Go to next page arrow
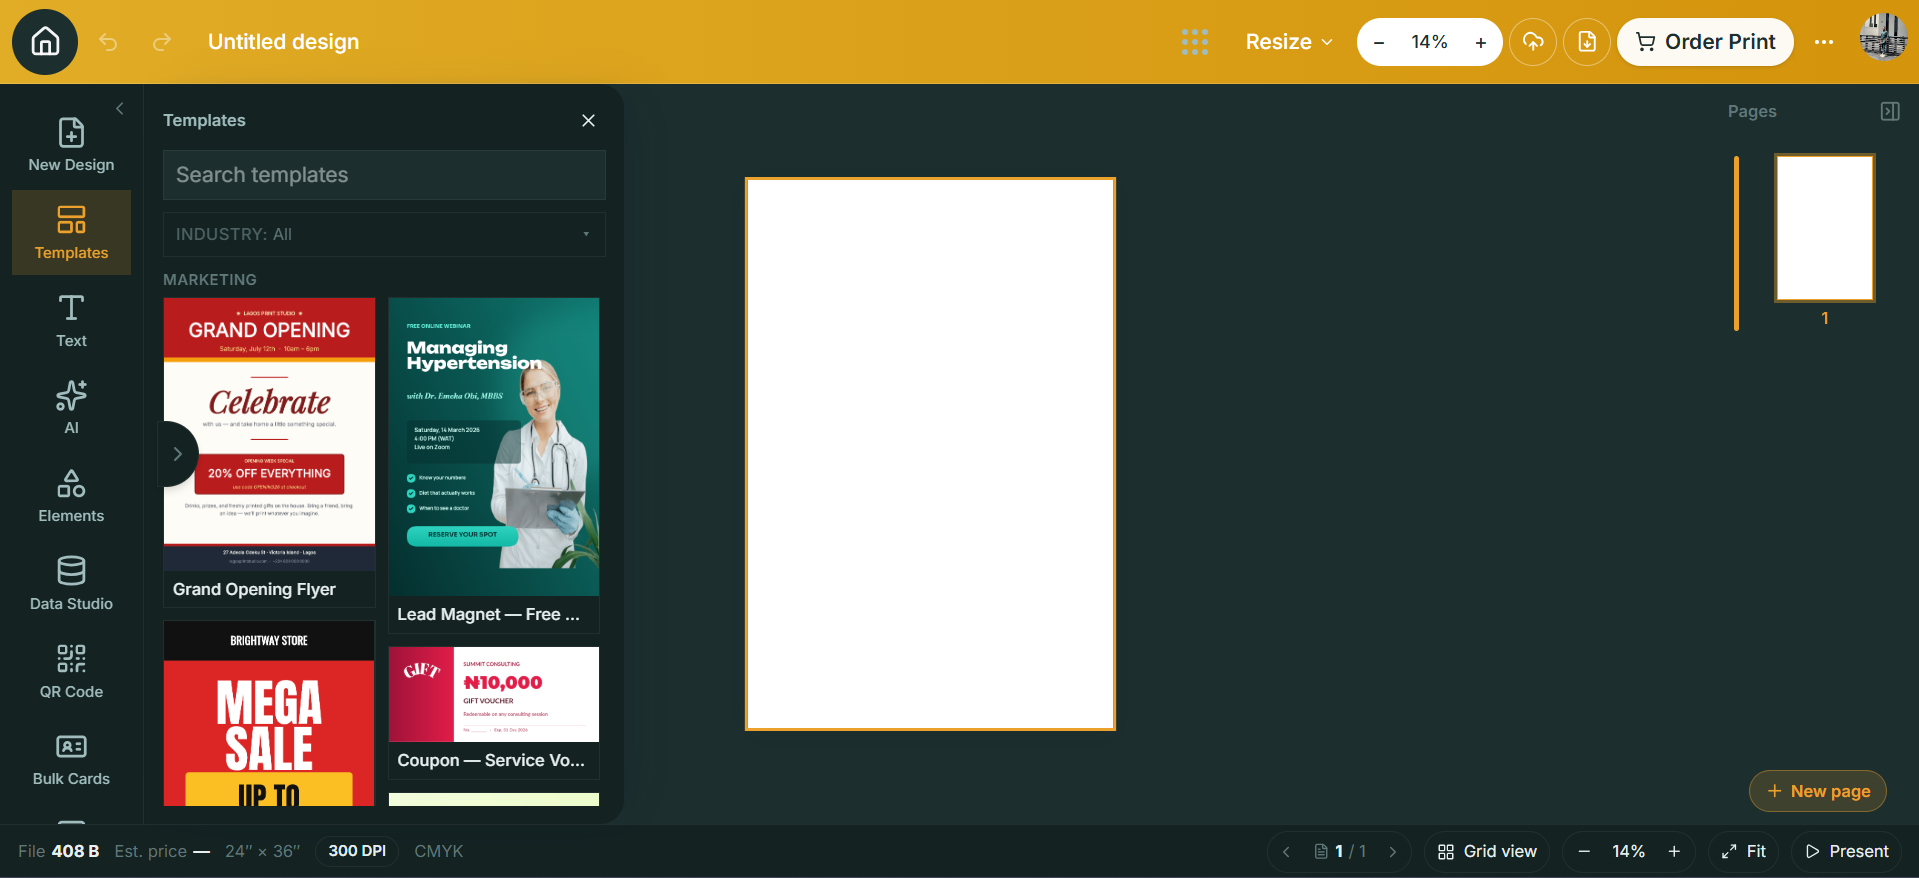1919x878 pixels. (x=1392, y=851)
